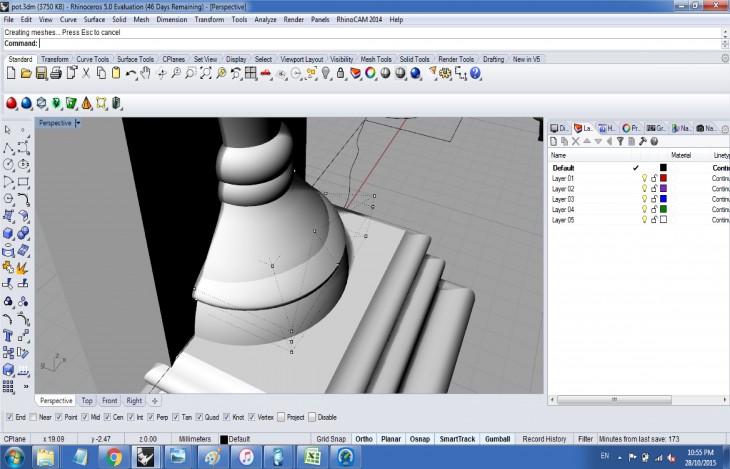Click the Save file icon in Standard toolbar

tap(41, 73)
